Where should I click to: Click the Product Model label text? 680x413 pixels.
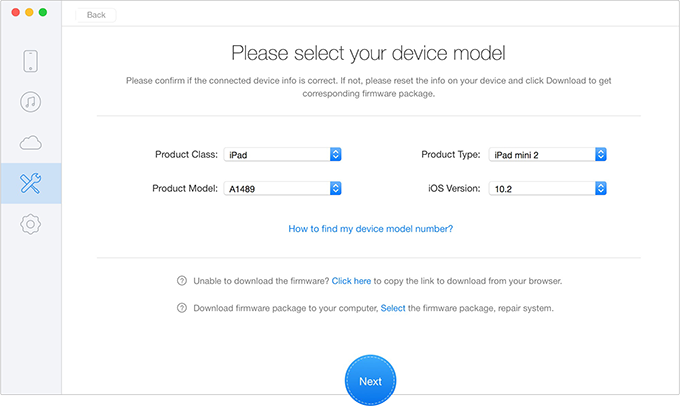(185, 188)
